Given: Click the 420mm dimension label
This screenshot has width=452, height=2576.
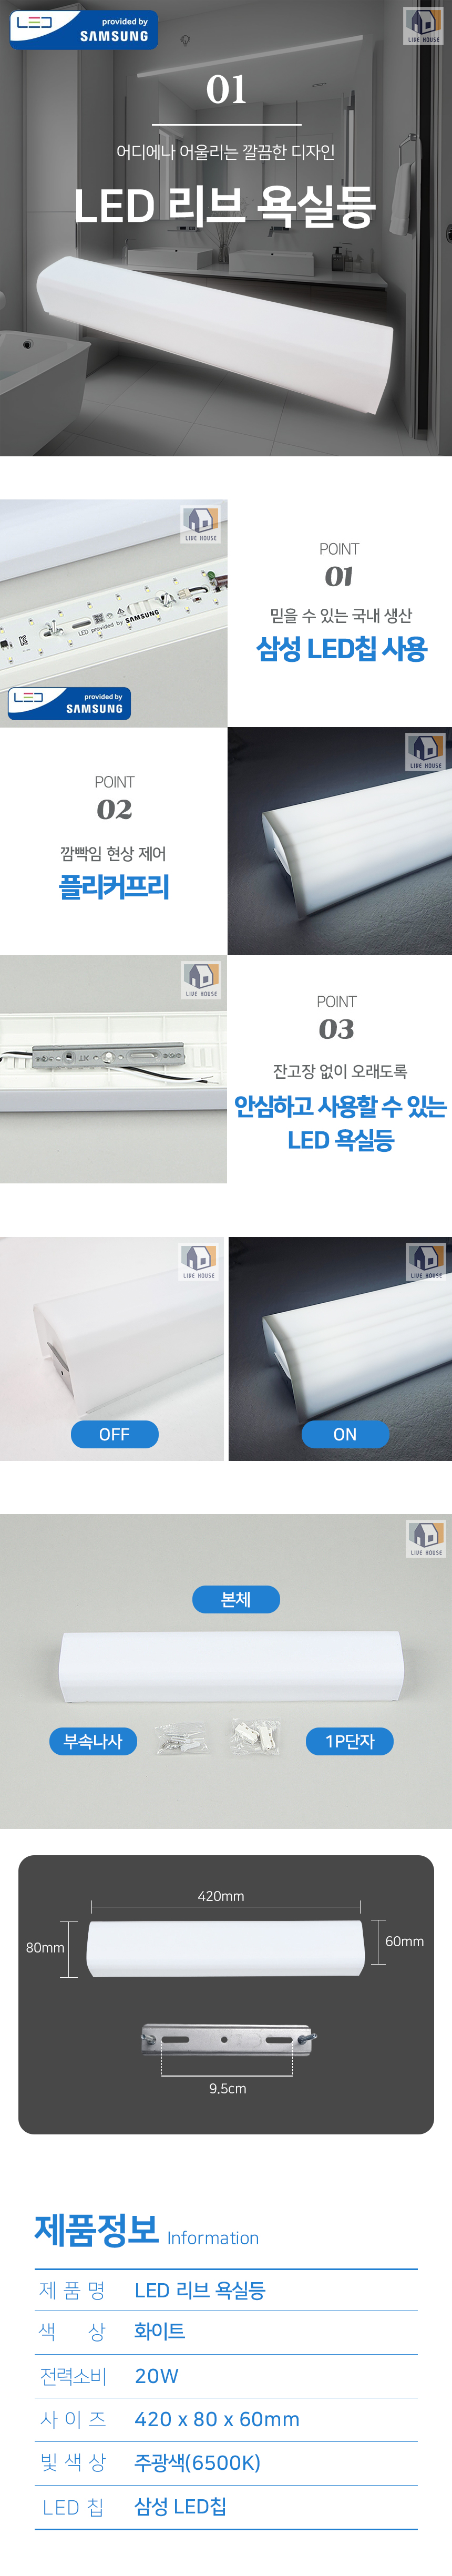Looking at the screenshot, I should pyautogui.click(x=221, y=1896).
